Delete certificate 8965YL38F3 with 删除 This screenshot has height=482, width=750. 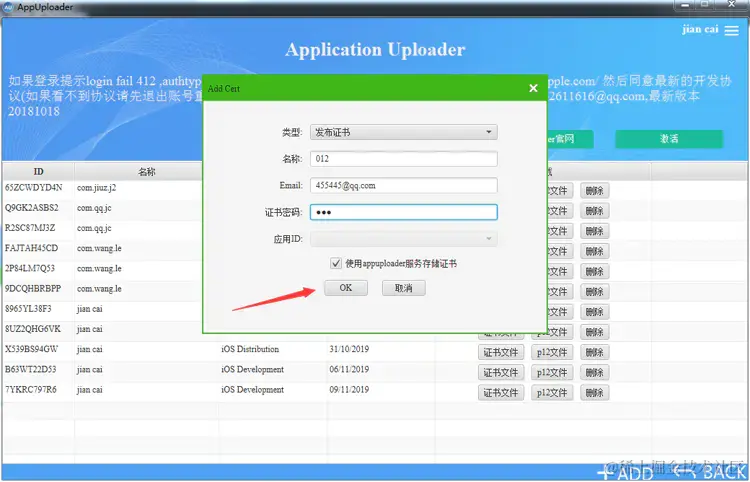(x=595, y=312)
